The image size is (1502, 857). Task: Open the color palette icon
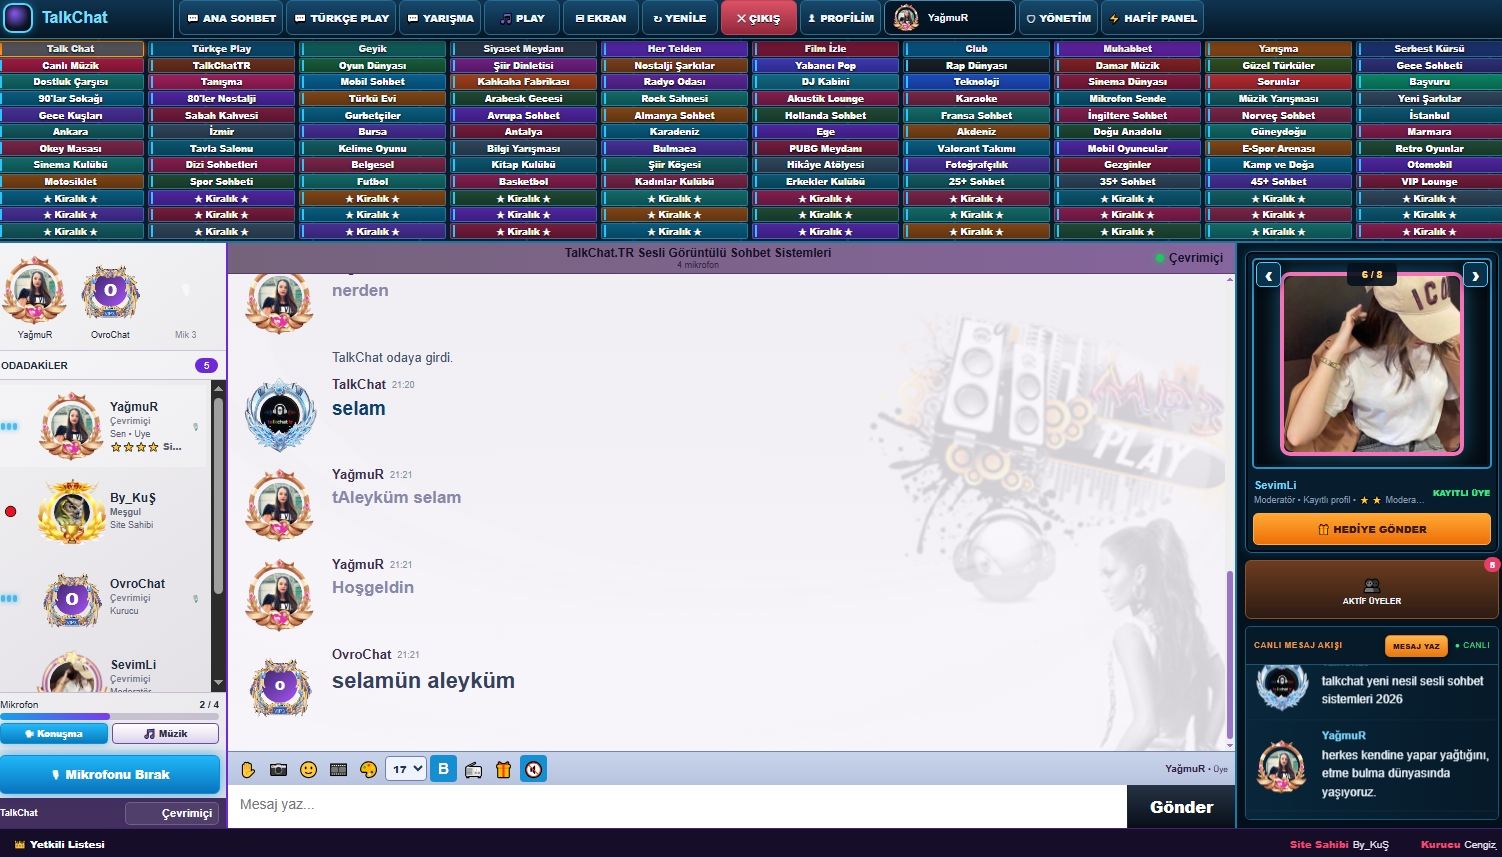(368, 769)
